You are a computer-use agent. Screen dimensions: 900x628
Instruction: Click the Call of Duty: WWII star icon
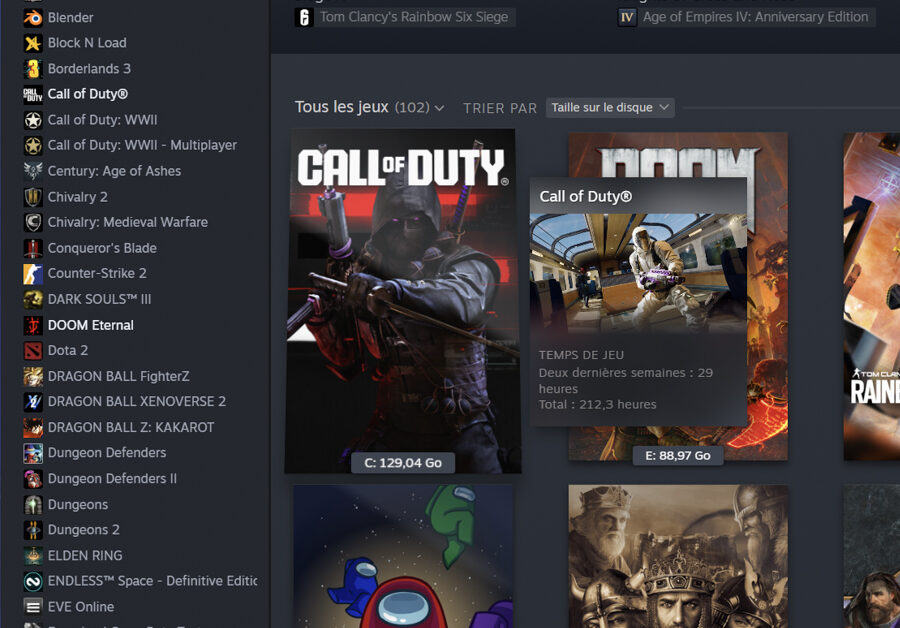33,120
